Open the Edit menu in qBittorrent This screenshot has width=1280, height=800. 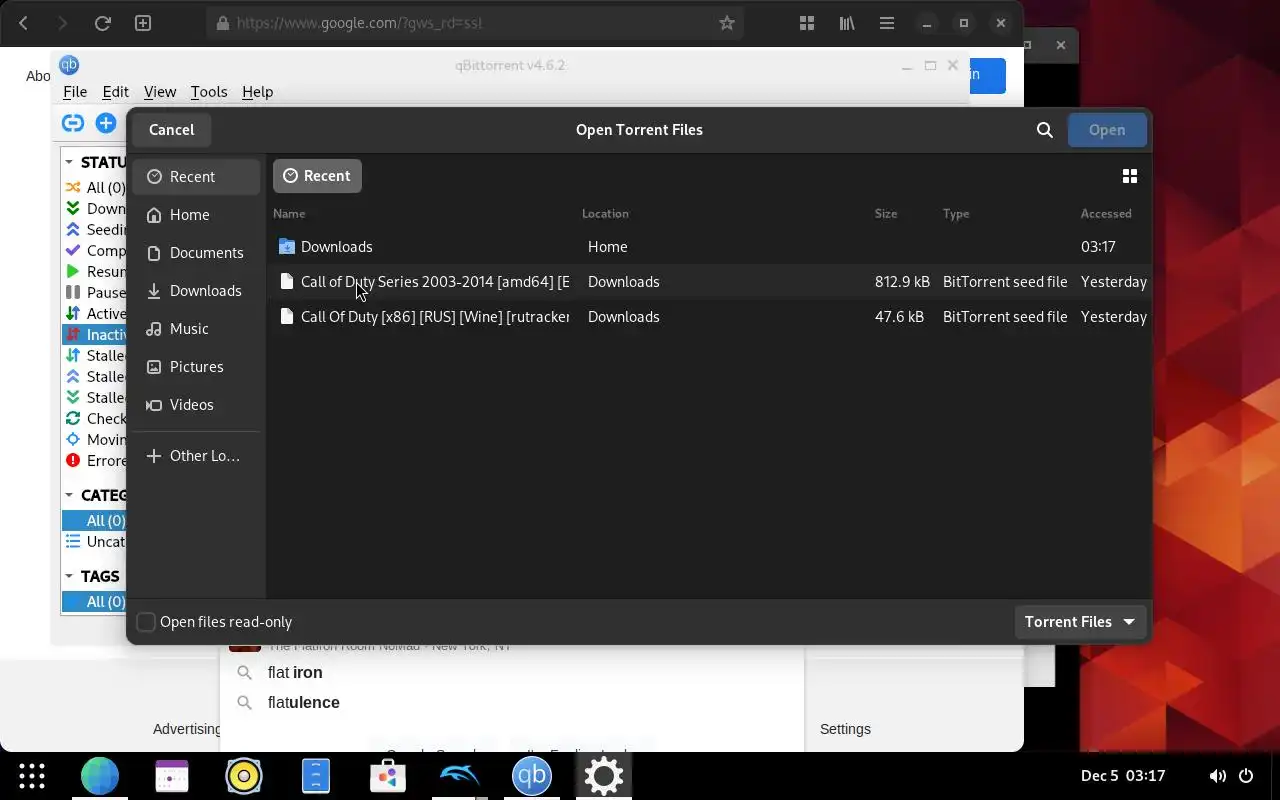tap(115, 92)
